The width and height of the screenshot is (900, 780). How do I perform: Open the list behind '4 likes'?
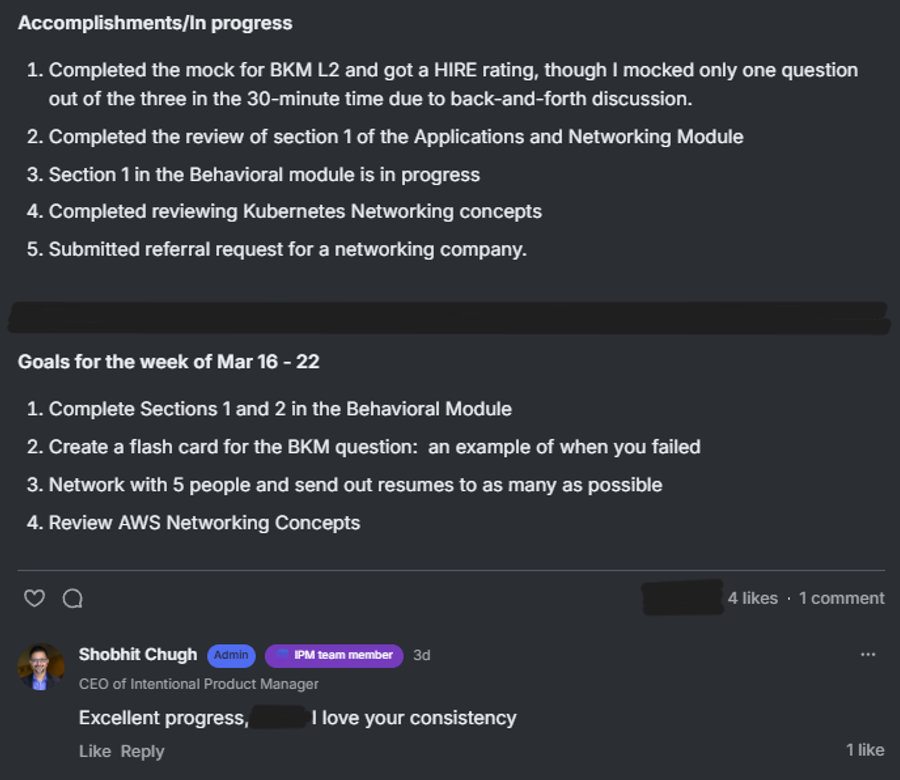tap(752, 597)
